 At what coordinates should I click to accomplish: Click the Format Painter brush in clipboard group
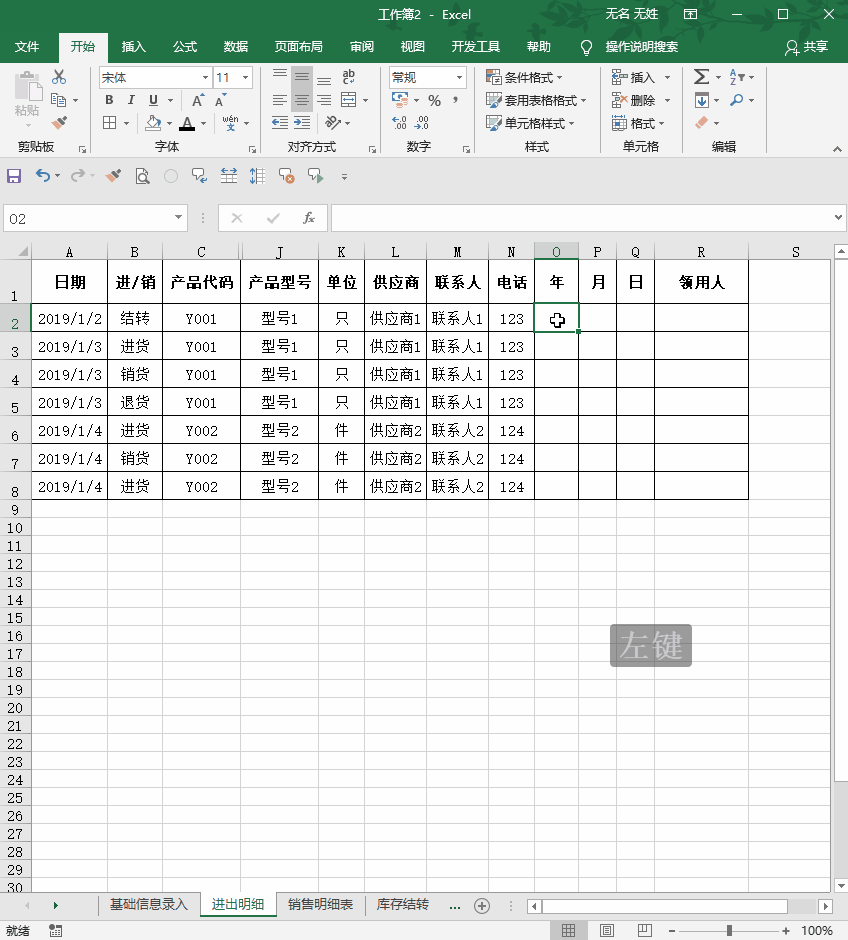[x=59, y=123]
